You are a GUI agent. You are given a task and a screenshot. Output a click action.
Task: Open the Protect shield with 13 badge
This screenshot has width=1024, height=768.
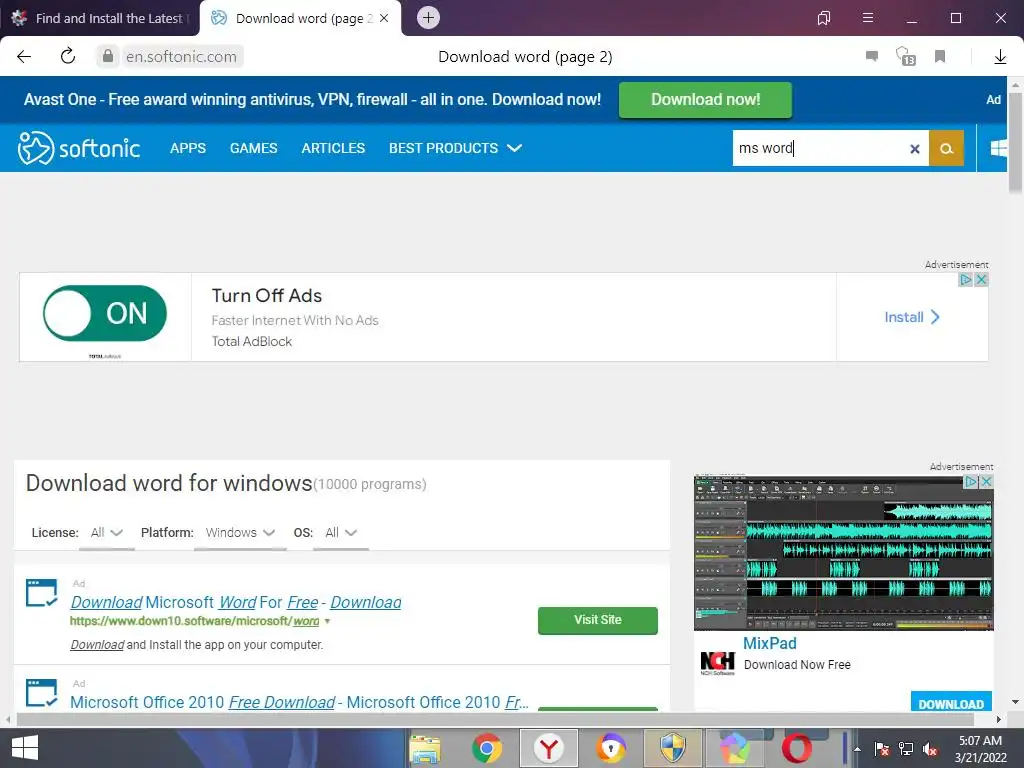pyautogui.click(x=905, y=56)
